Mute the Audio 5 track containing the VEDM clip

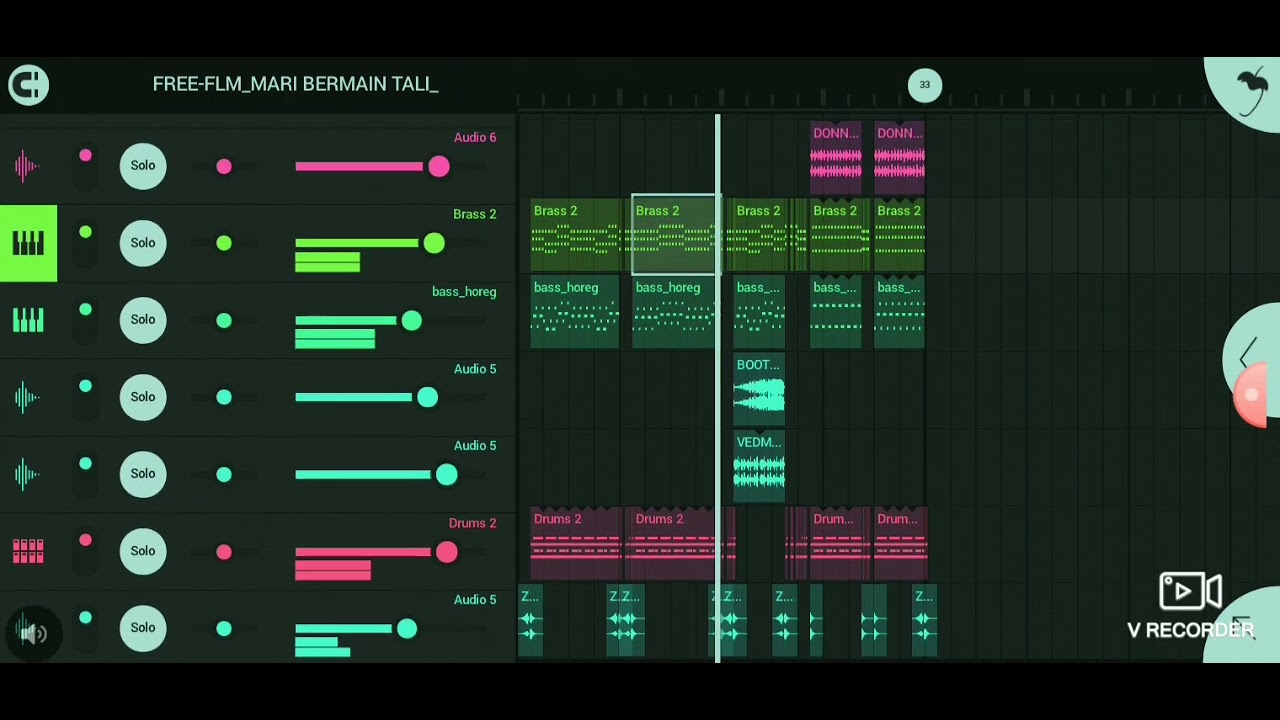tap(86, 474)
